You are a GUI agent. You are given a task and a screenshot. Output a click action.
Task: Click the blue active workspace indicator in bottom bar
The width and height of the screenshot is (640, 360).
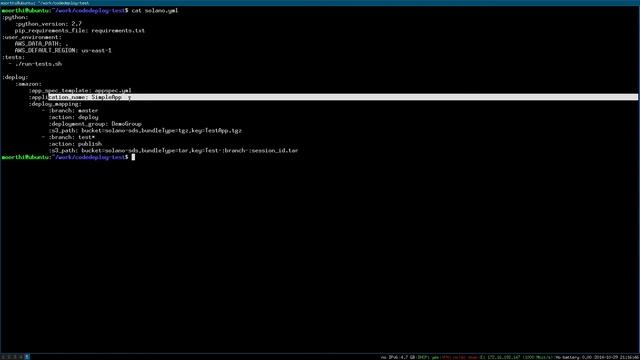pos(27,357)
